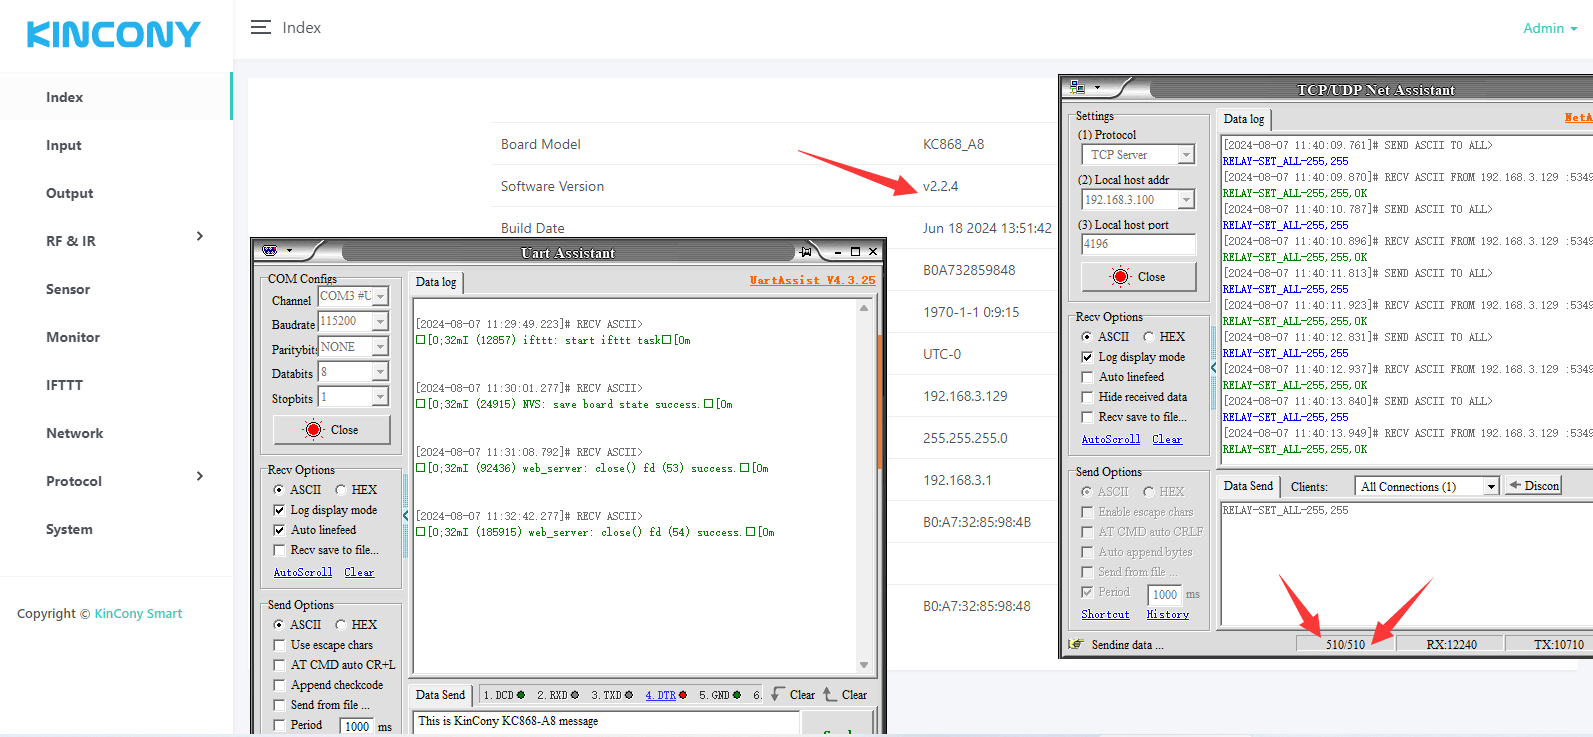Open the Network page in sidebar
Screen dimensions: 1593x737
point(74,433)
